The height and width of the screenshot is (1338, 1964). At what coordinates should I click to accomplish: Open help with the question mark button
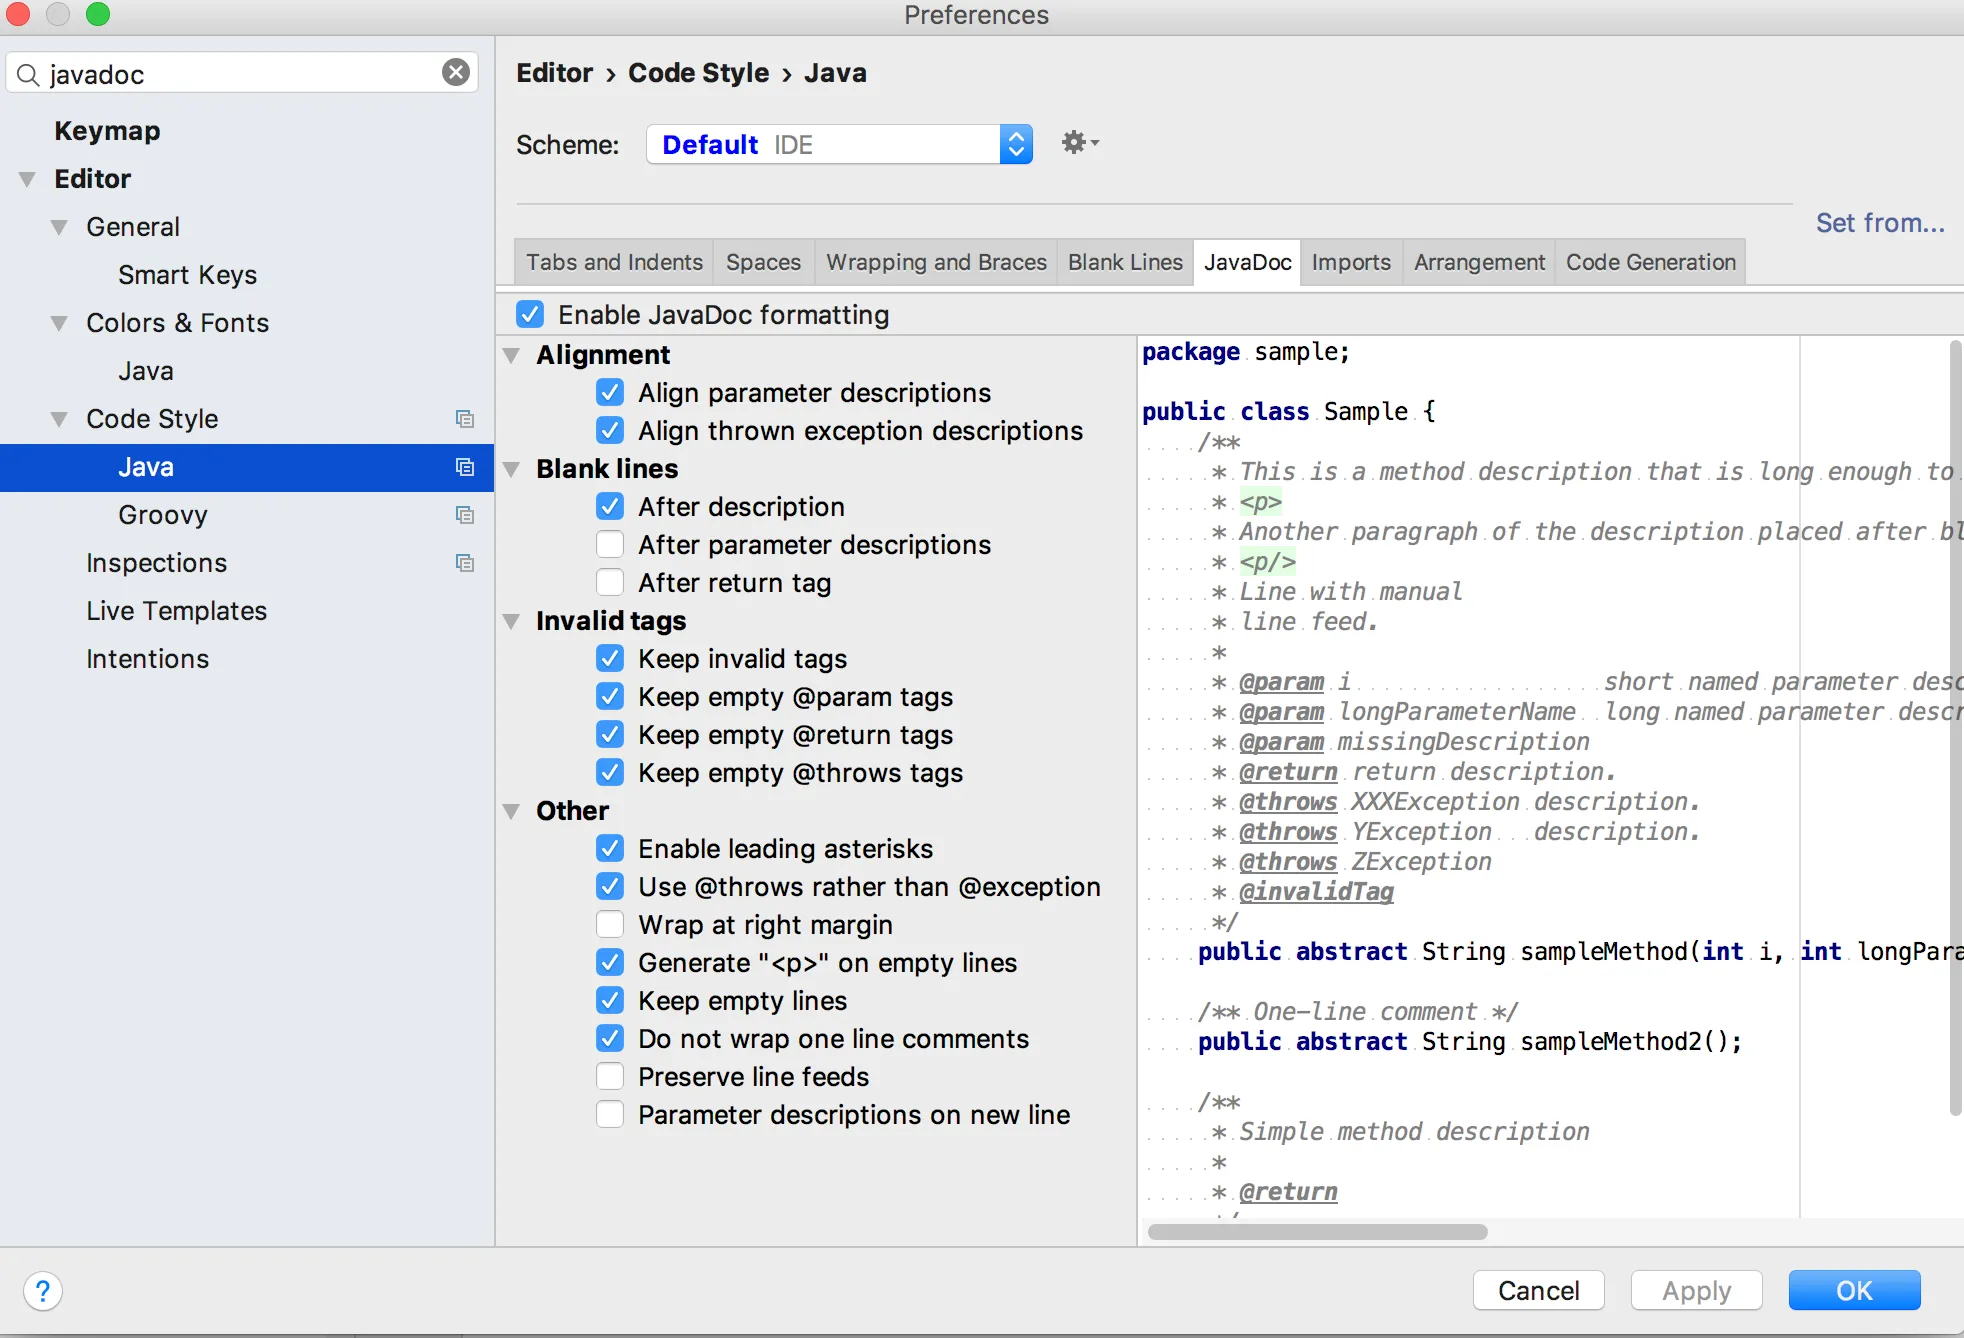click(43, 1291)
